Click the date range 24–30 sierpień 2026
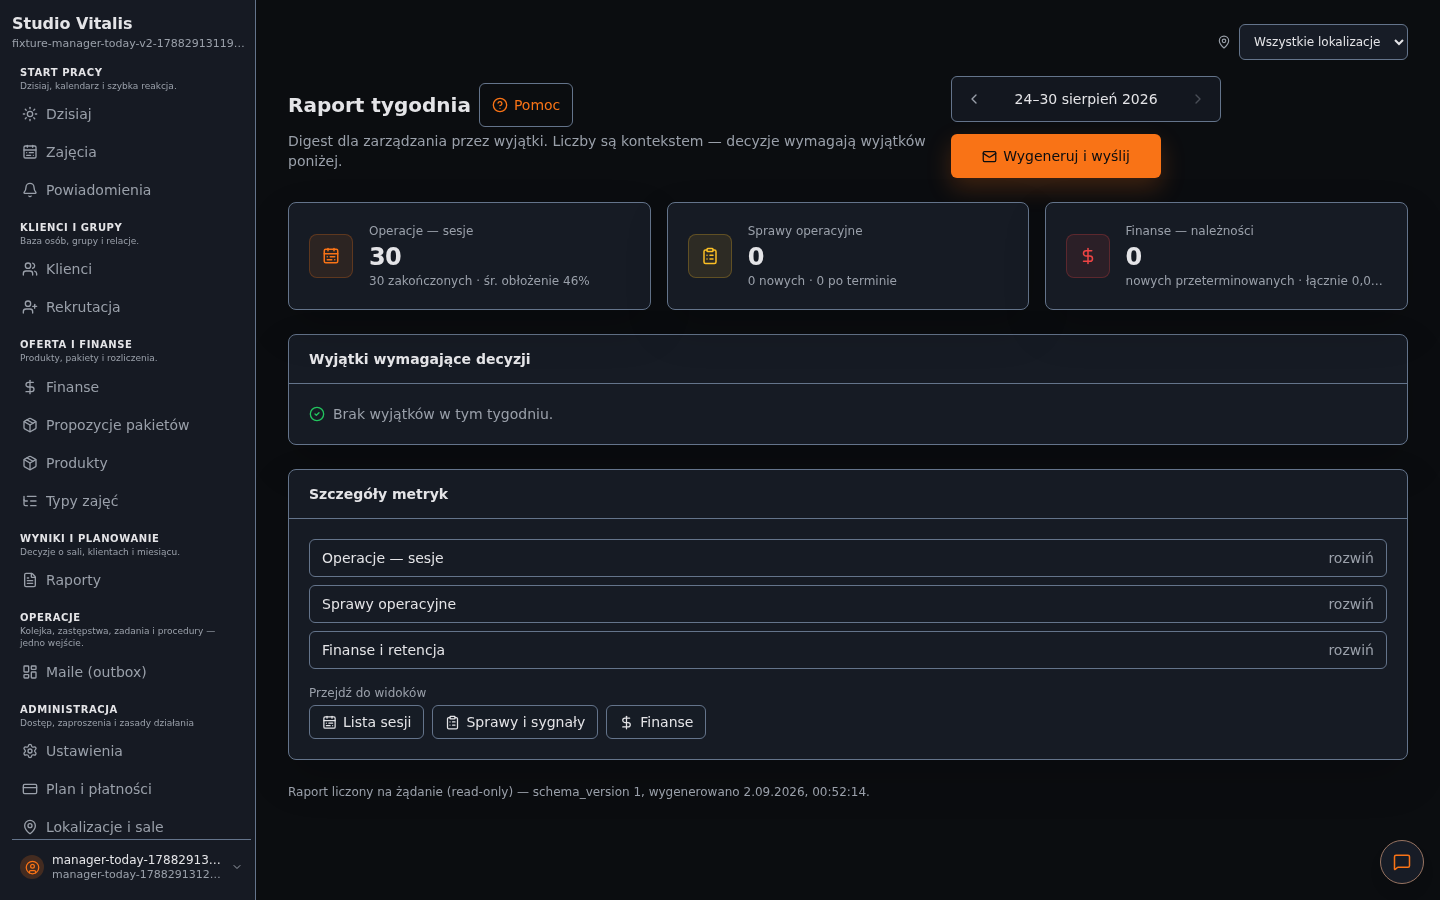Viewport: 1440px width, 900px height. [1086, 99]
